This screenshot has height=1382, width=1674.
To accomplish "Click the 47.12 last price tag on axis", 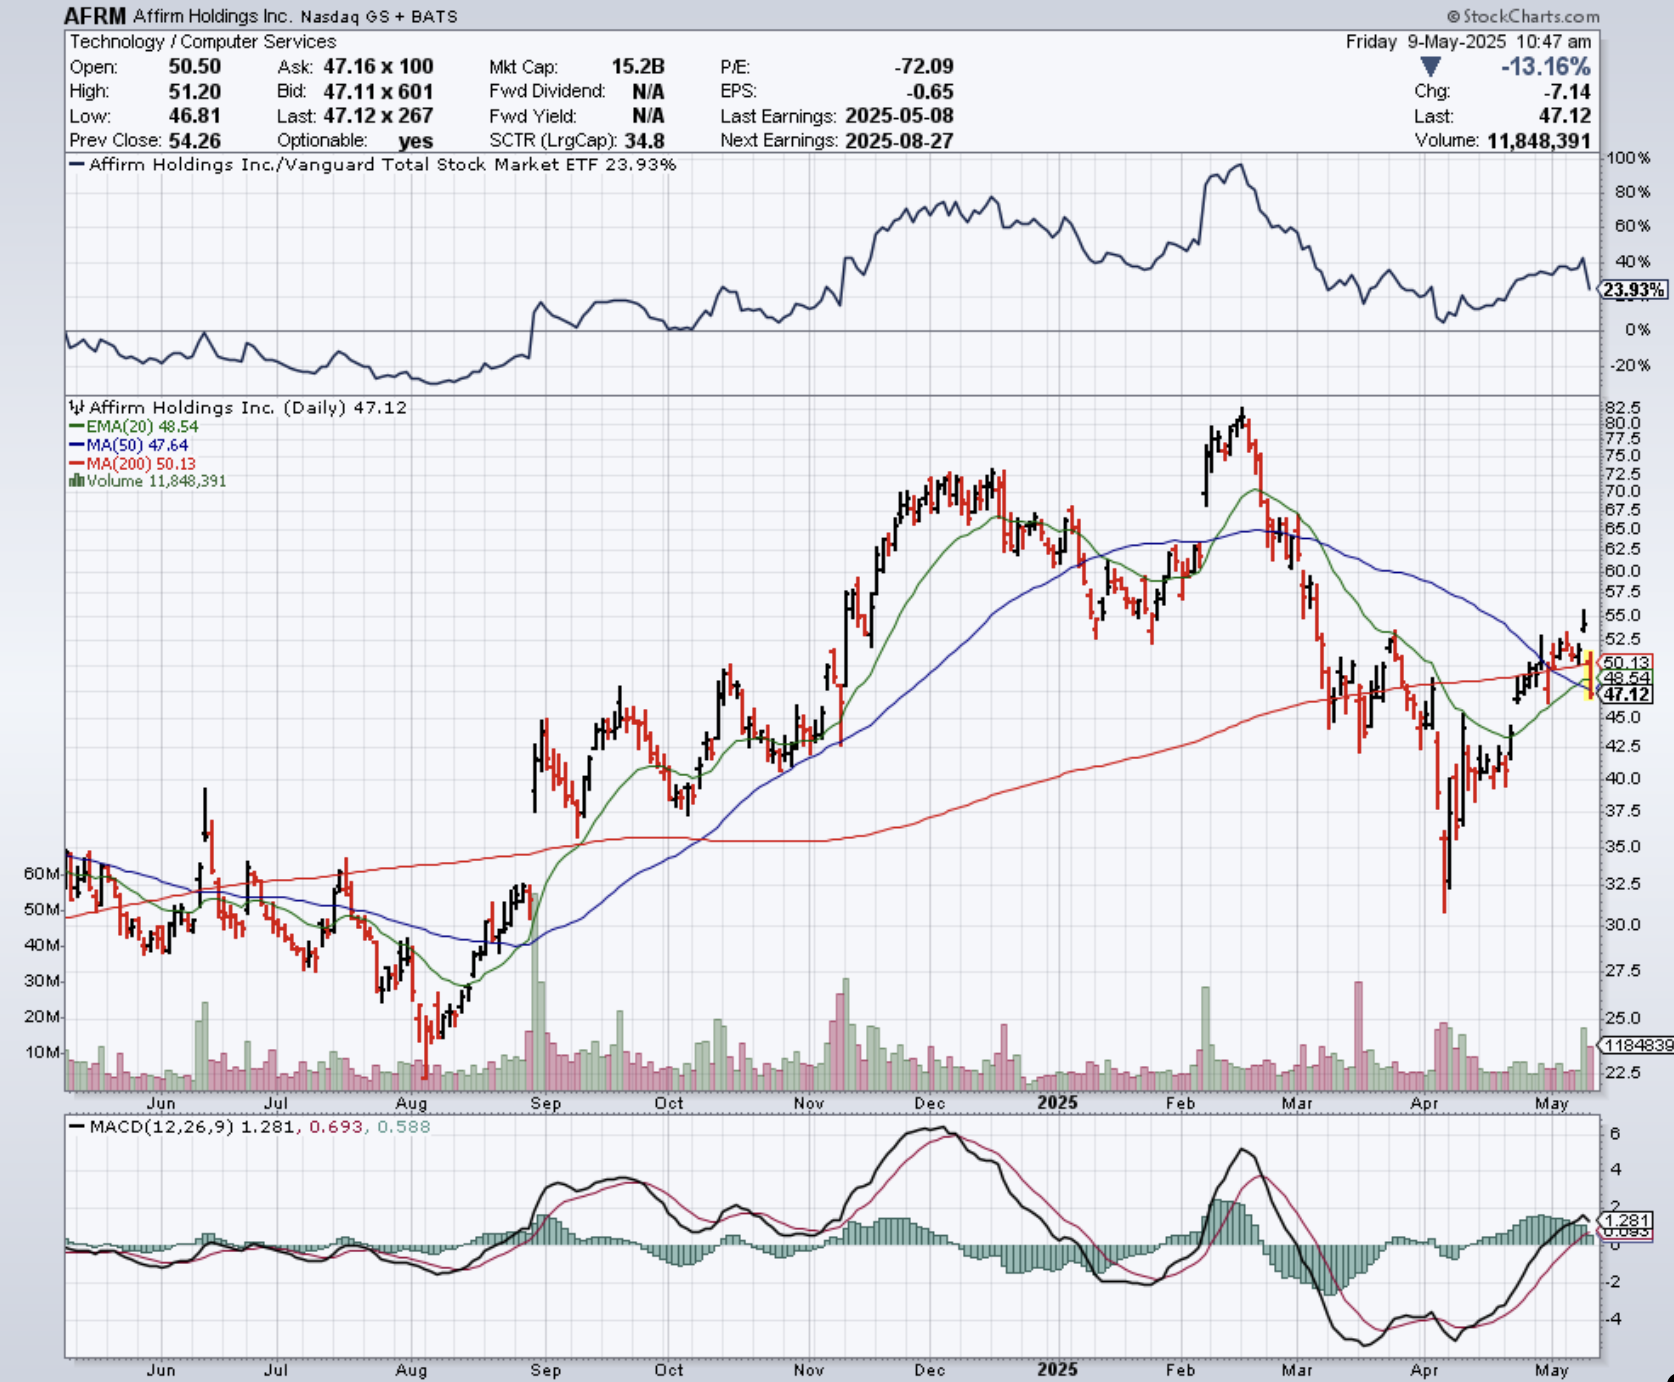I will tap(1627, 694).
